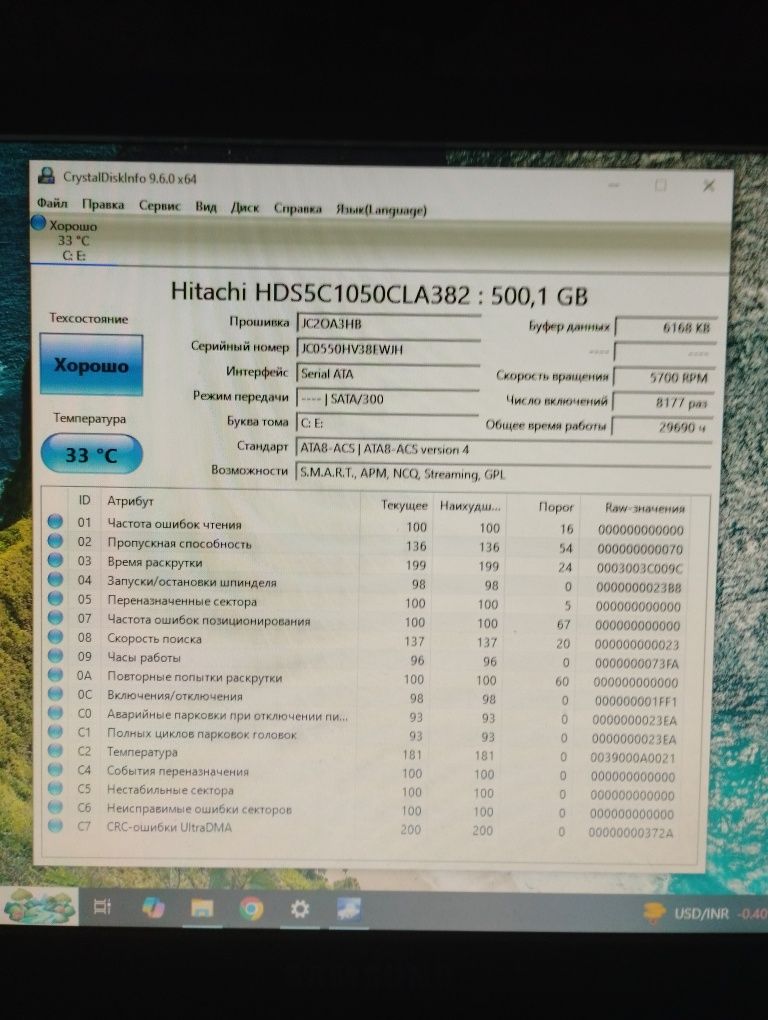Screen dimensions: 768x1020
Task: Click the Порог column header
Action: click(x=555, y=507)
